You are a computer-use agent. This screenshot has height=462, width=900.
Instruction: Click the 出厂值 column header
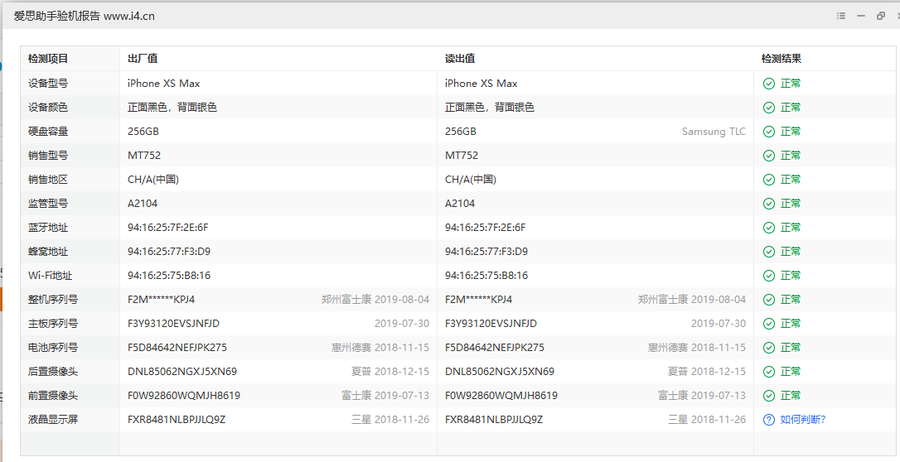[142, 59]
